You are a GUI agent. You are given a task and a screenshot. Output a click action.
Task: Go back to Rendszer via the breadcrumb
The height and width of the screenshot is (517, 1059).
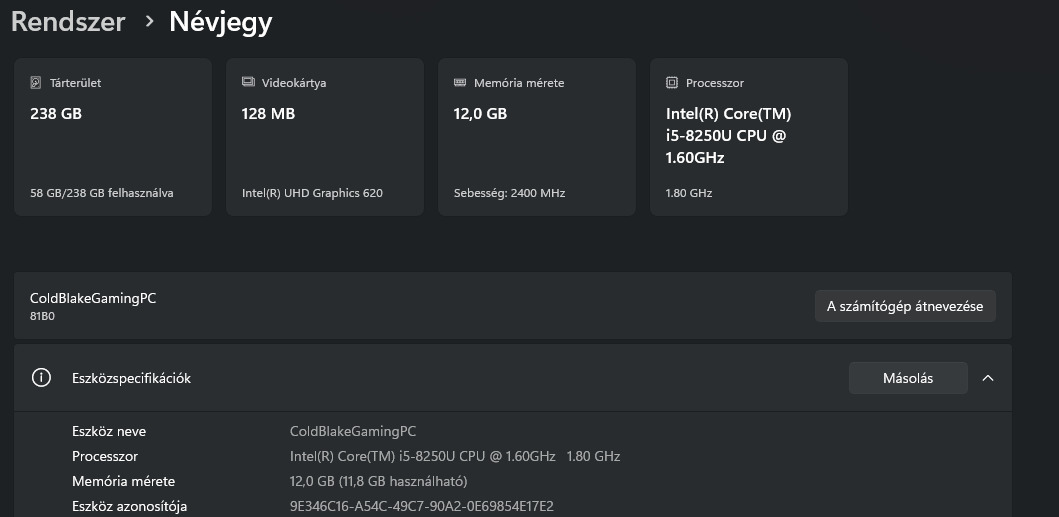pyautogui.click(x=68, y=21)
